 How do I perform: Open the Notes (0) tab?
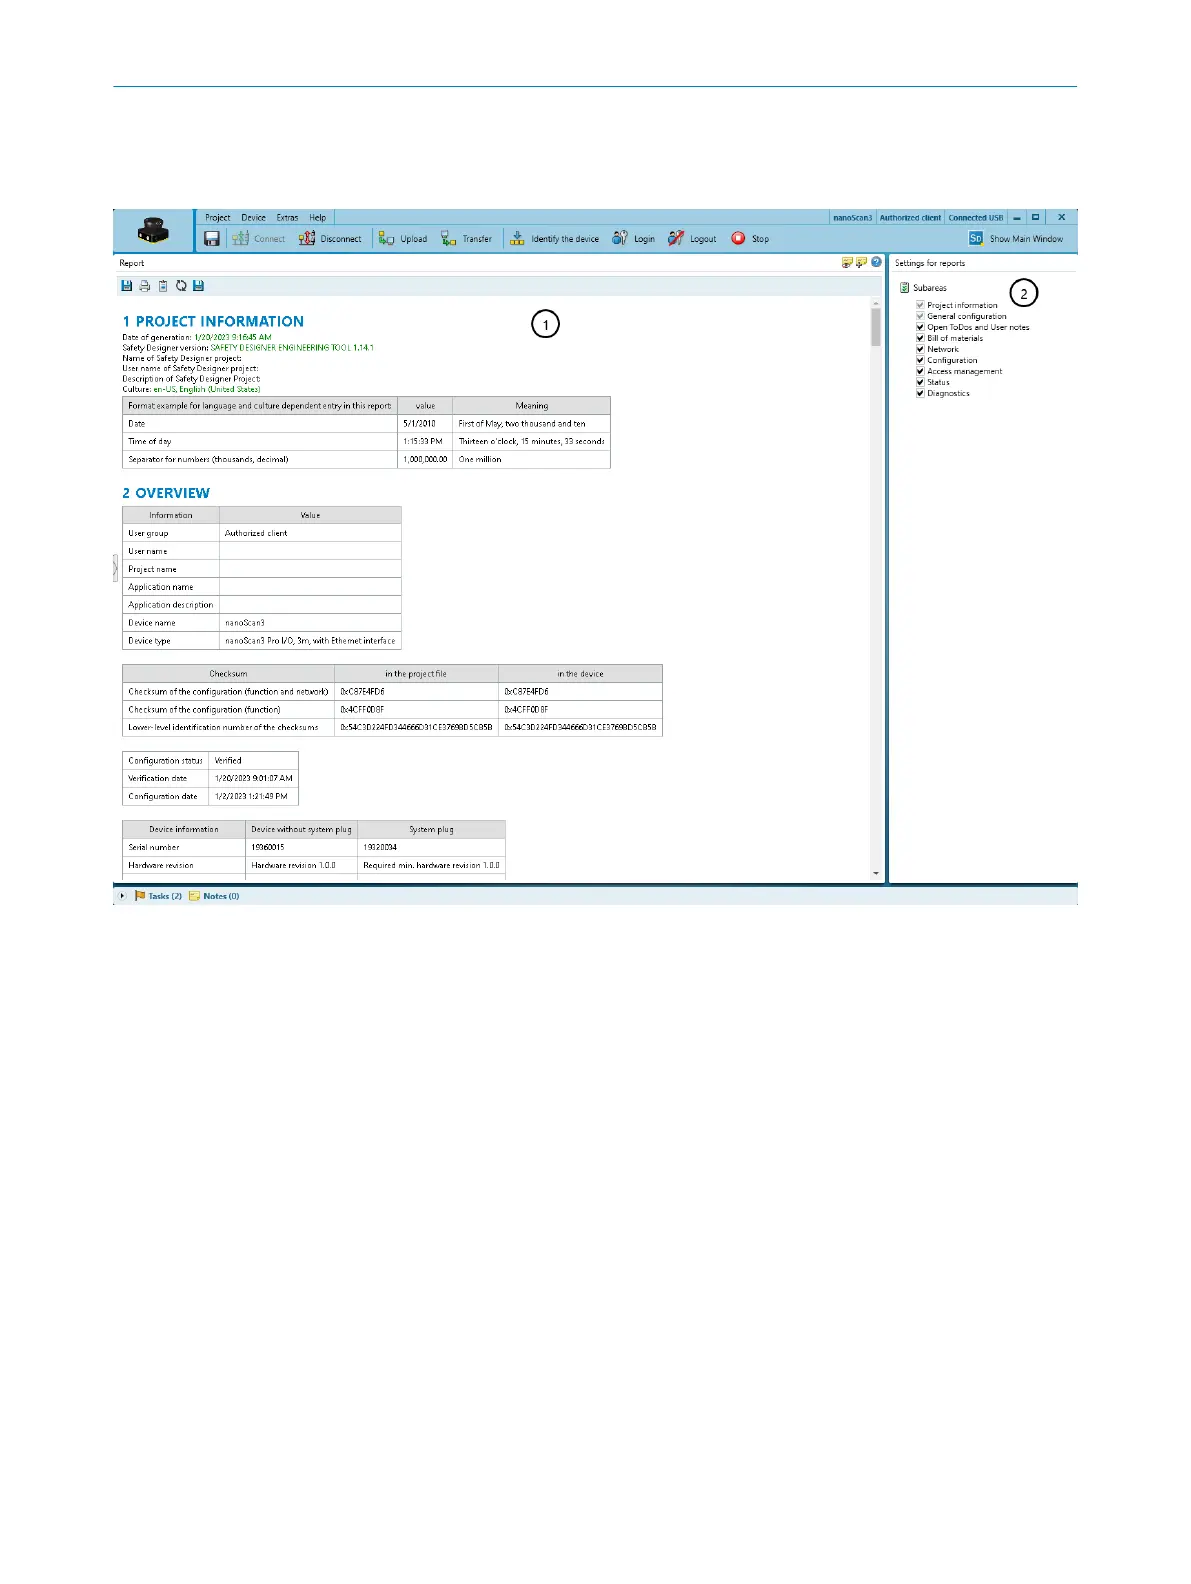click(x=214, y=896)
